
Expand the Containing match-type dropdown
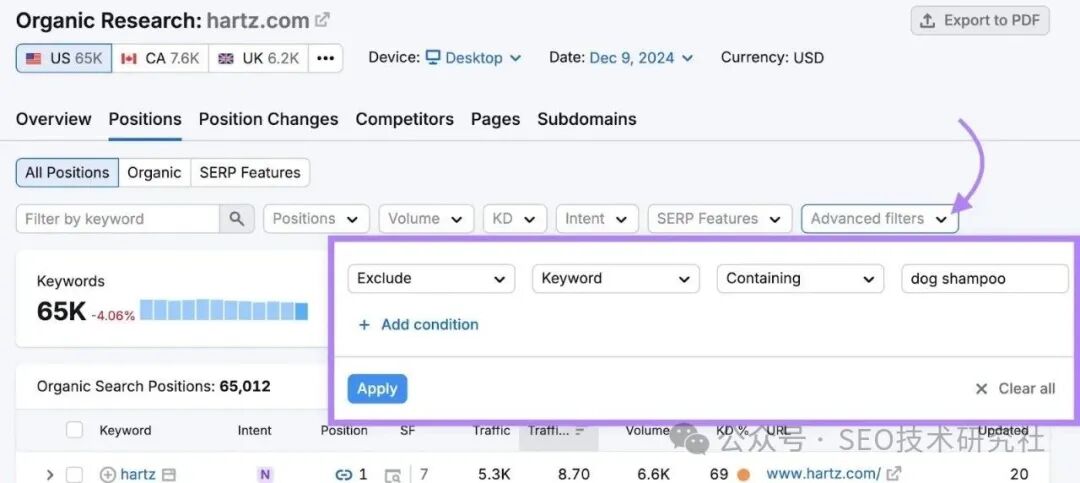click(800, 279)
